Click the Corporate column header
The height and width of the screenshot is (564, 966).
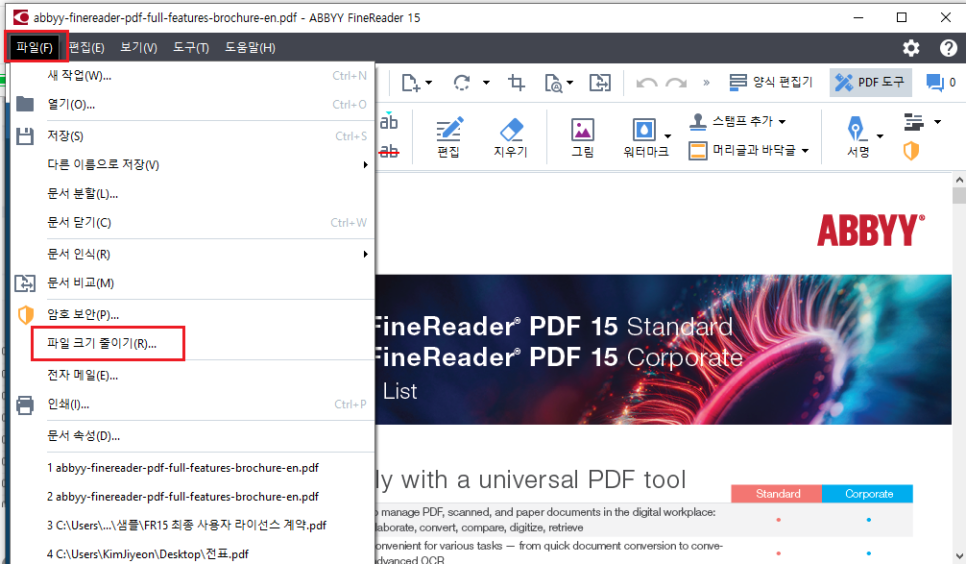tap(869, 494)
